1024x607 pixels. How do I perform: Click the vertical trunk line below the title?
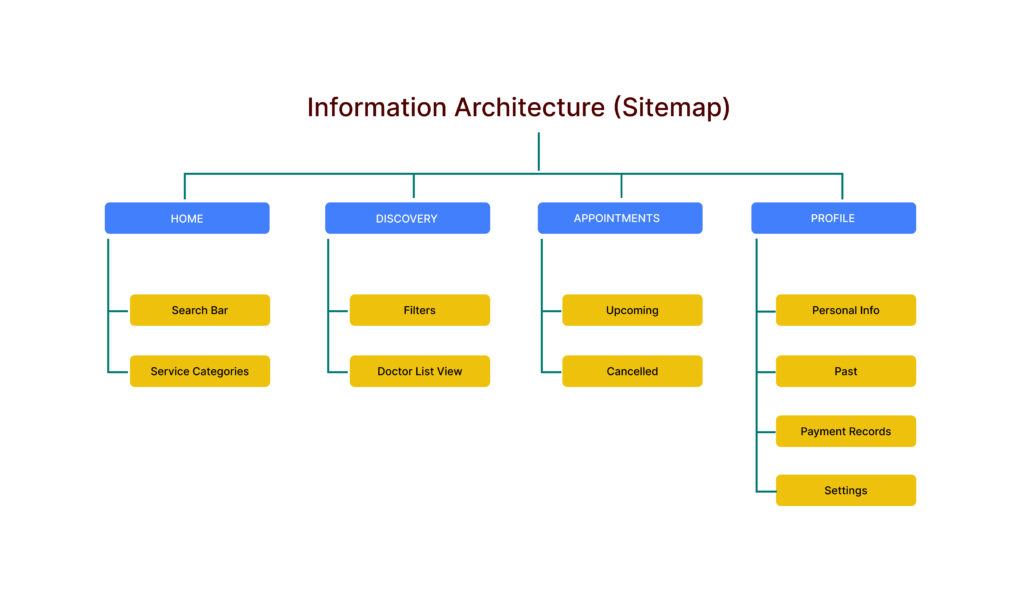[x=538, y=152]
